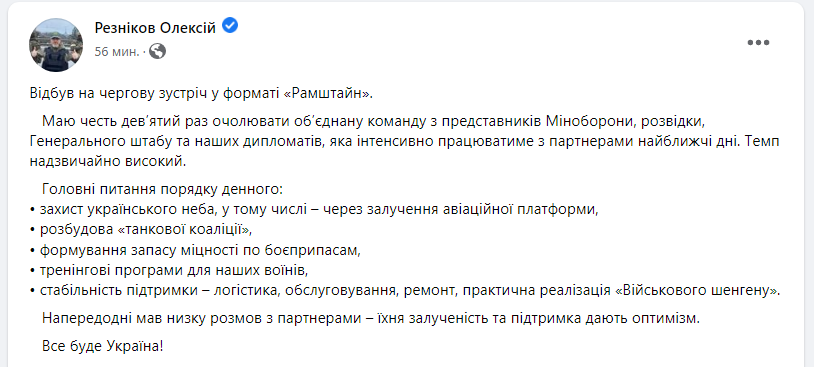Open the Резніков Олексій profile name link
The width and height of the screenshot is (814, 367).
(x=155, y=28)
